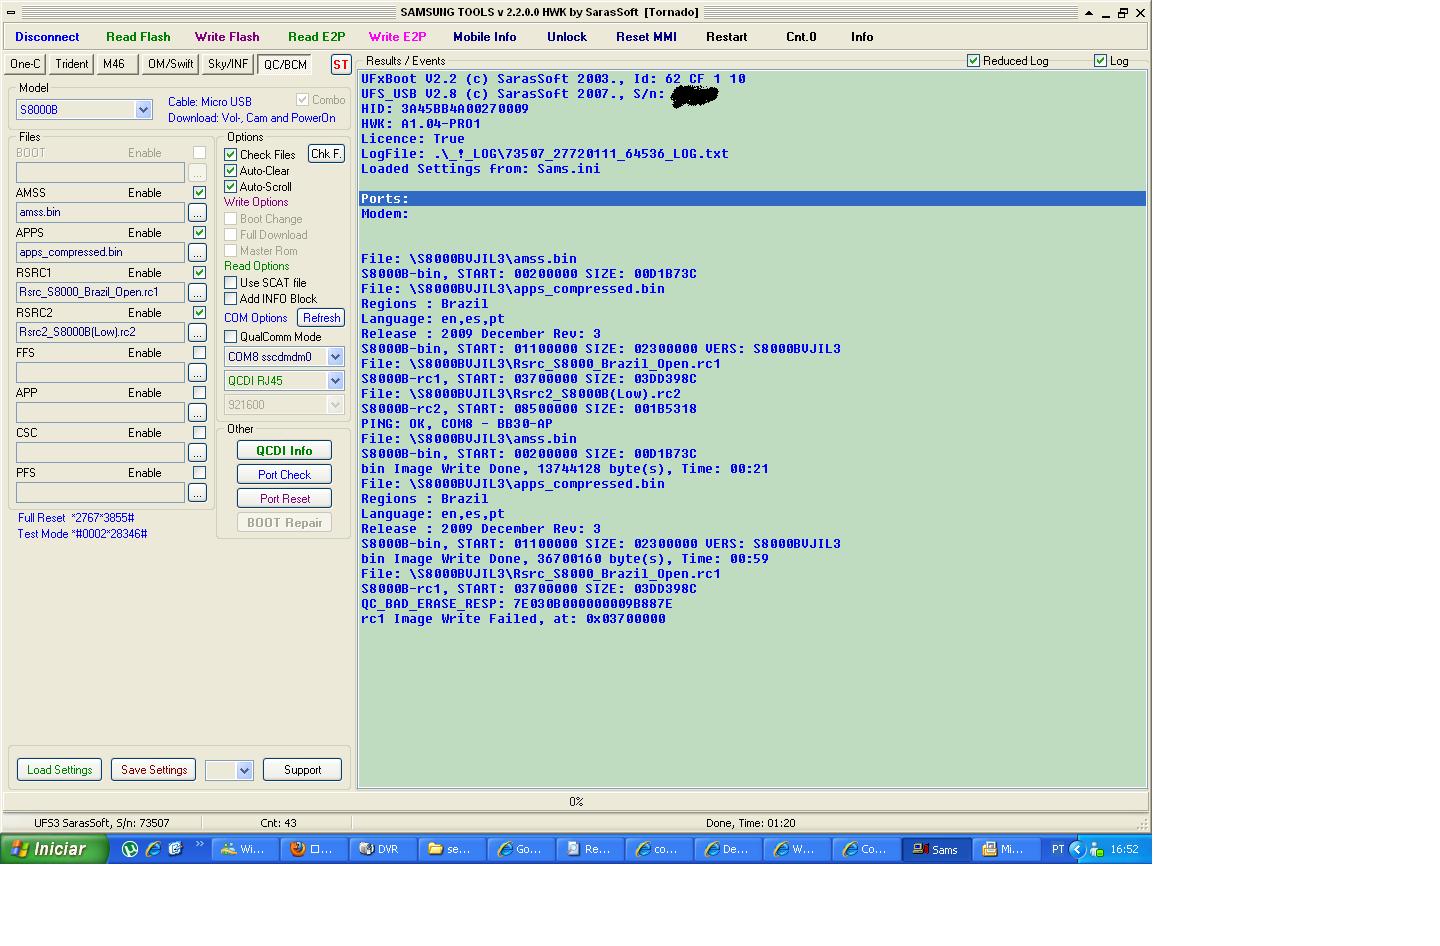Open the Mobile Info menu item
Screen dimensions: 1440x946
(485, 37)
